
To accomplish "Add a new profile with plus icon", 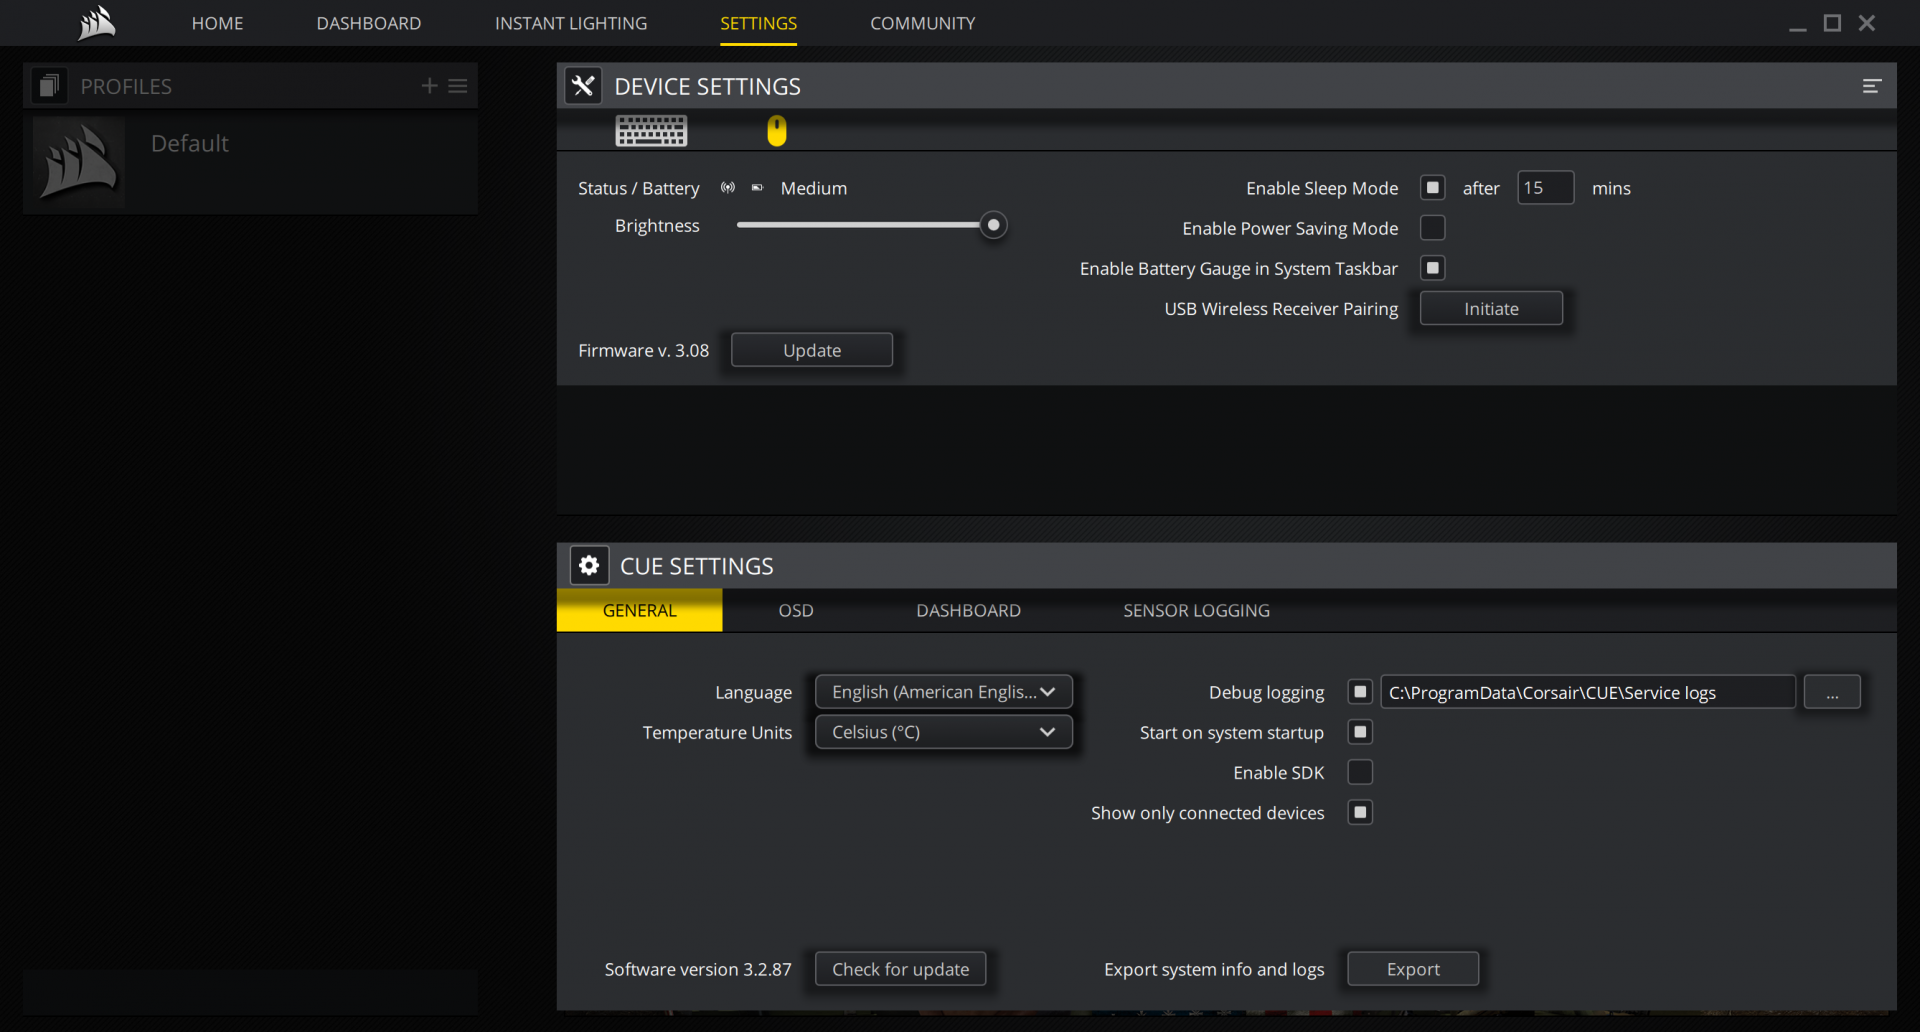I will [x=429, y=86].
